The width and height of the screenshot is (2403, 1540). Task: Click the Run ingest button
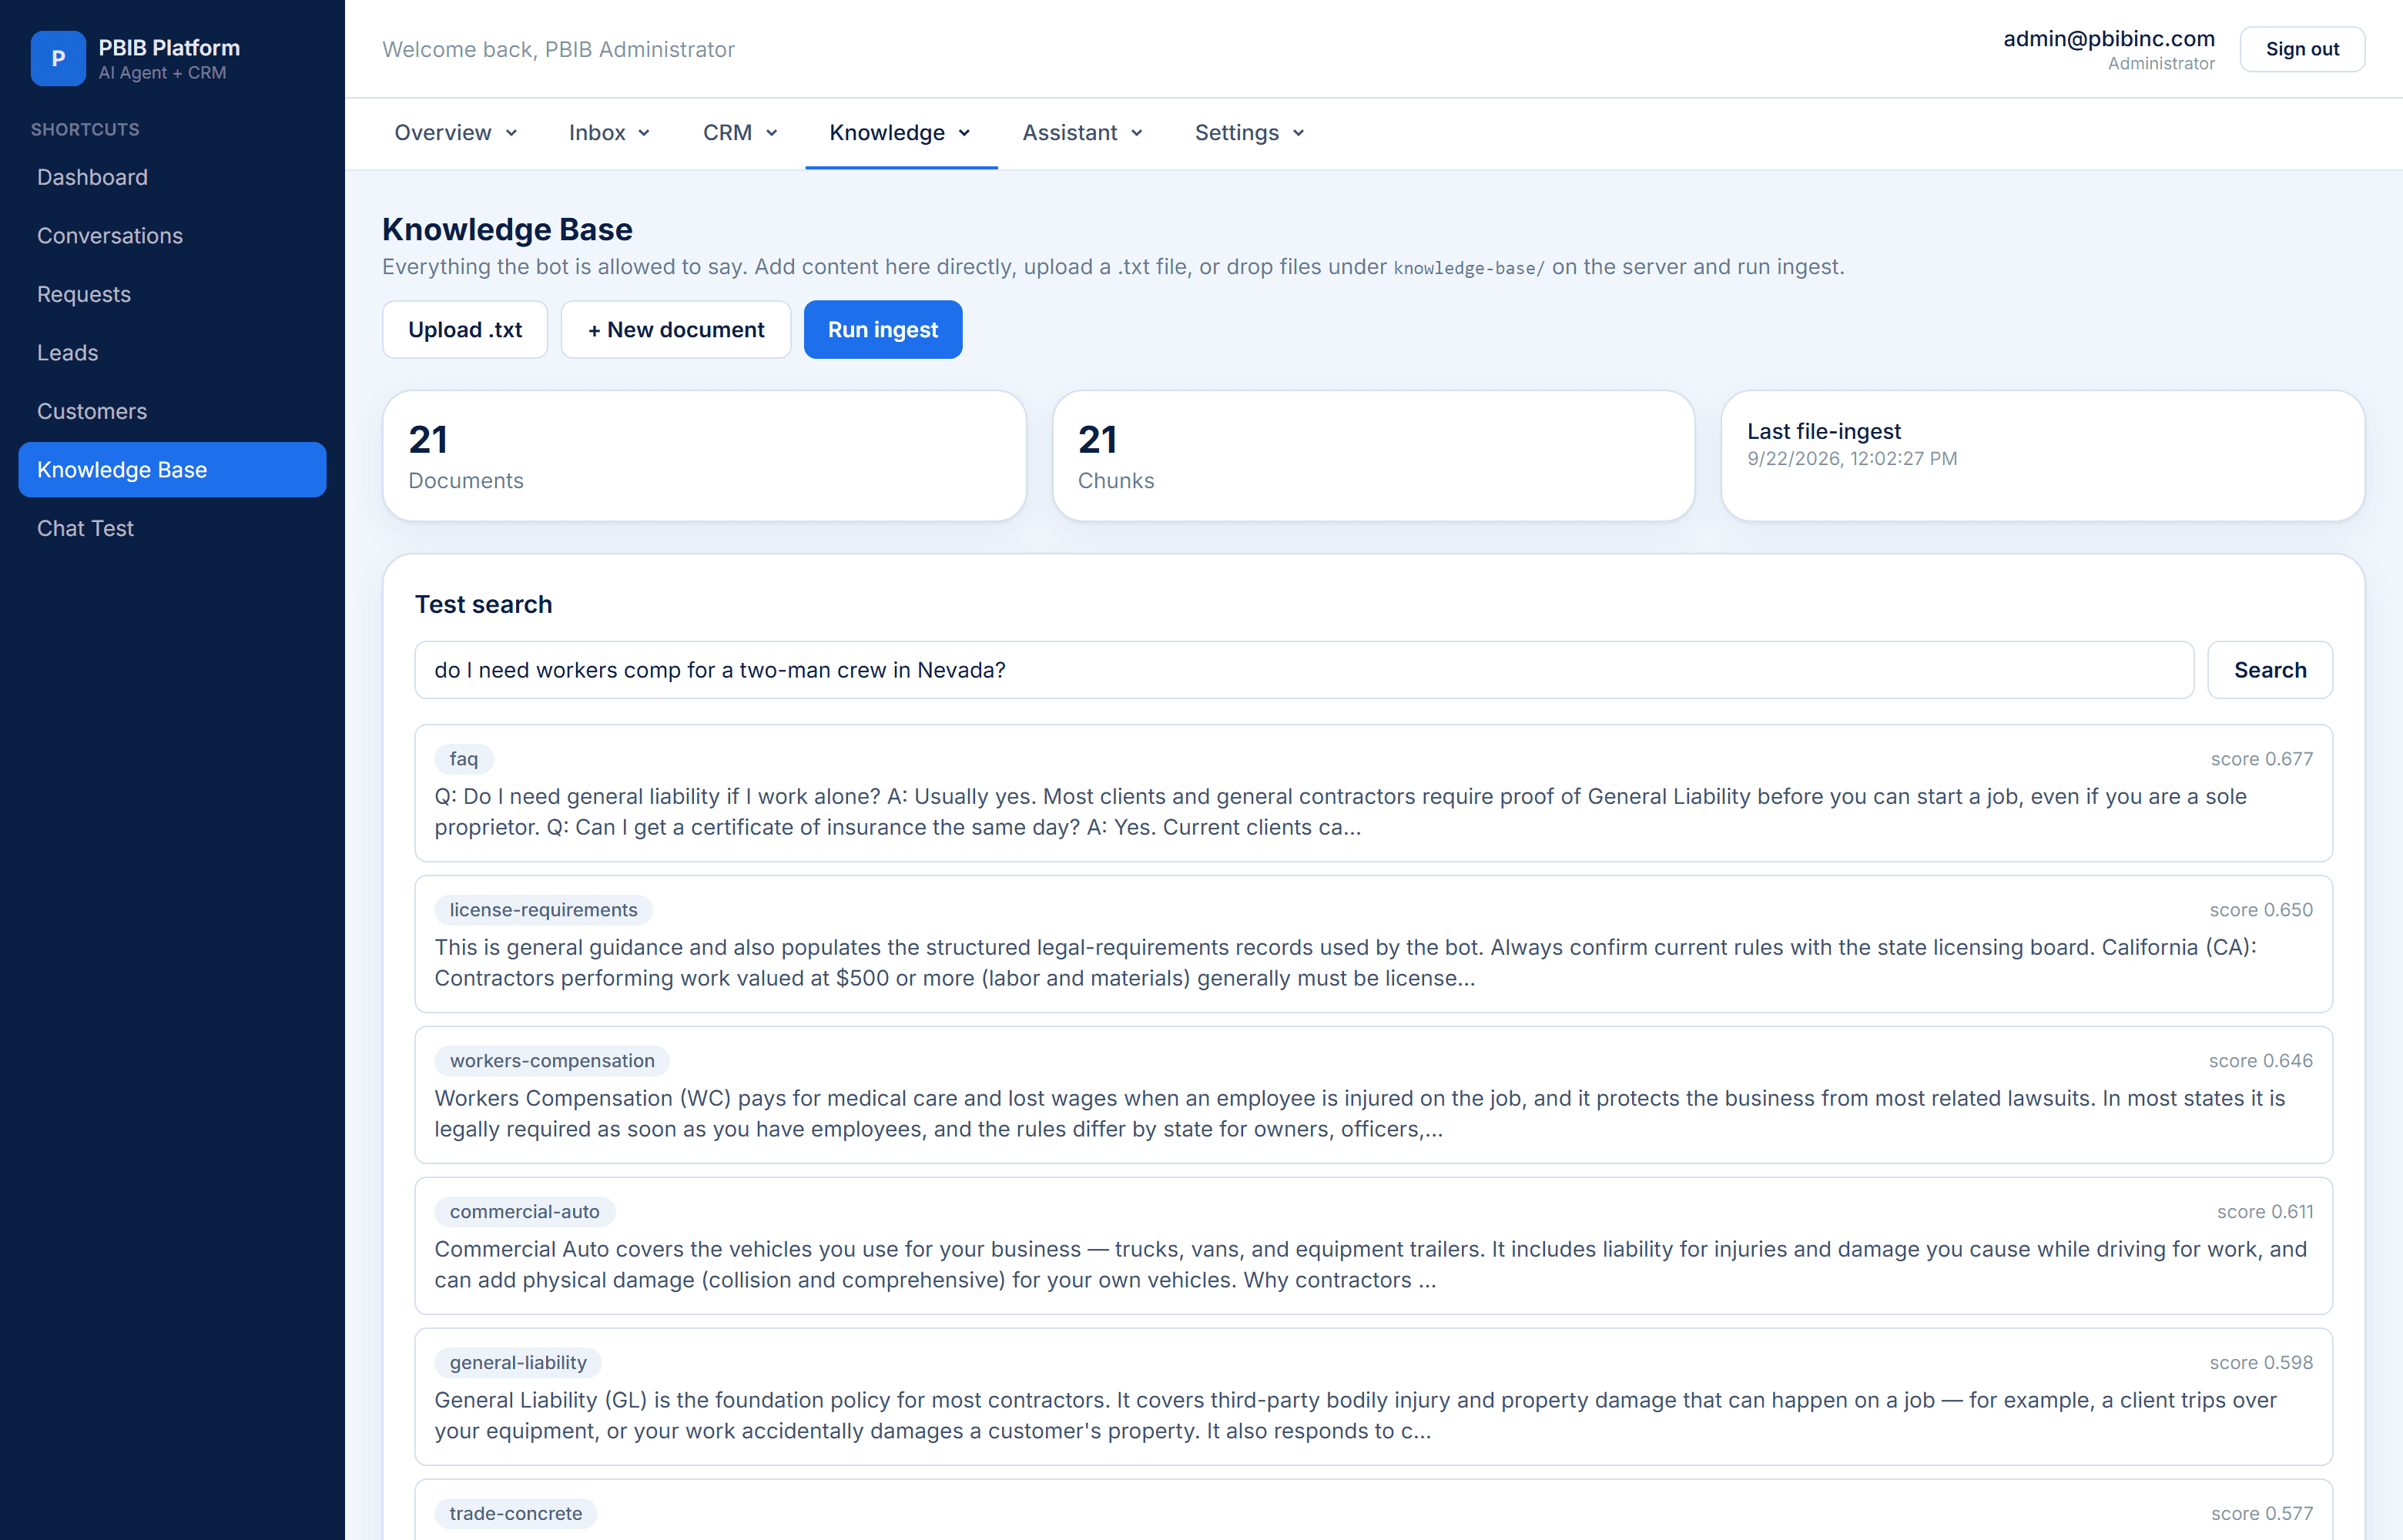[883, 329]
